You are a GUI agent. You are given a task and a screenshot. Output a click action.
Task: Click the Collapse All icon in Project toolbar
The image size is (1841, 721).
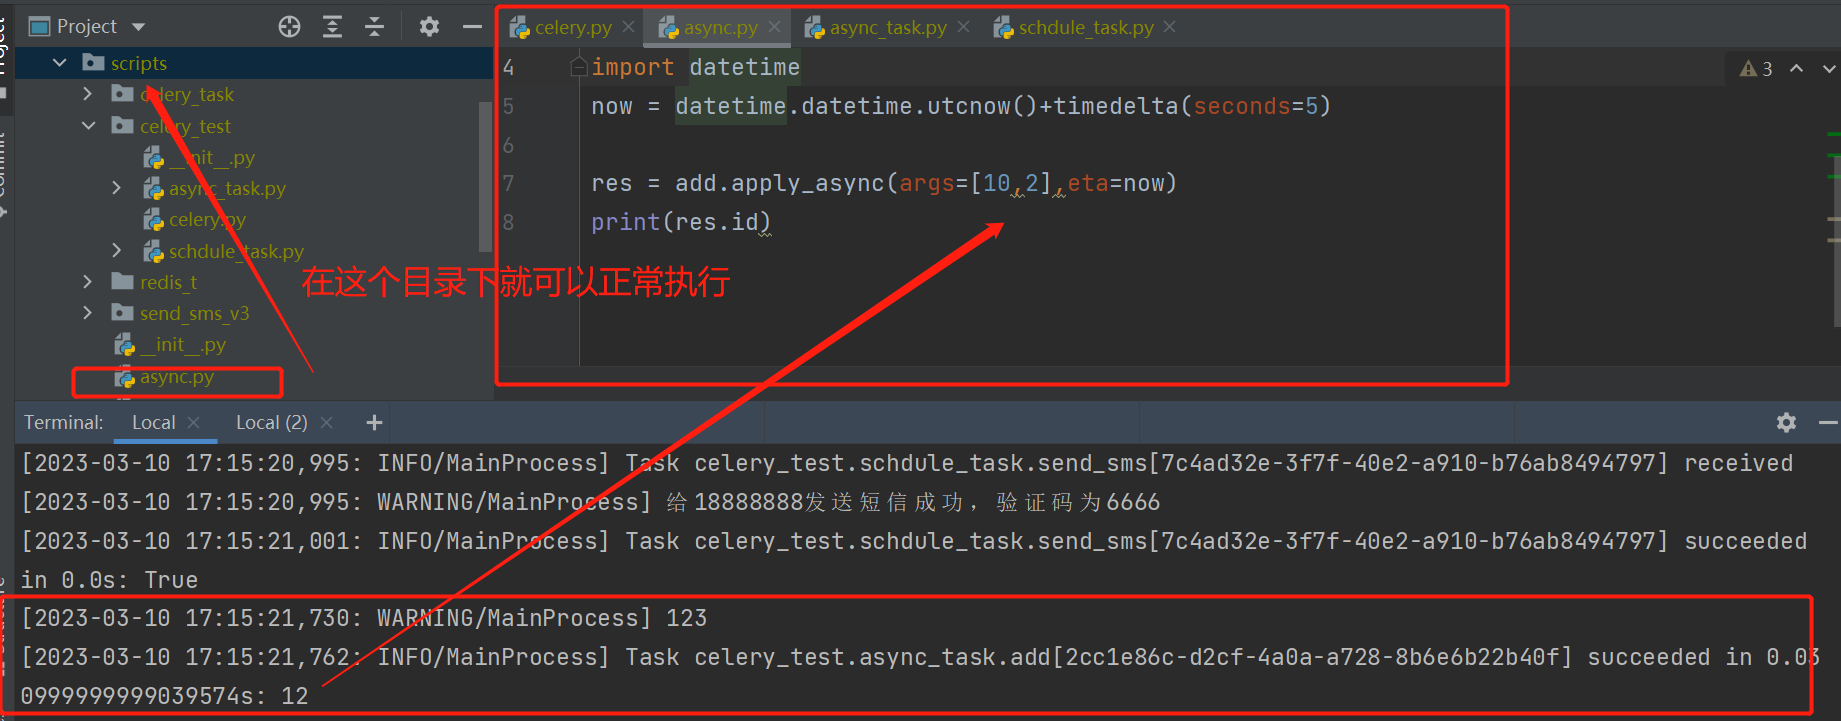point(374,27)
